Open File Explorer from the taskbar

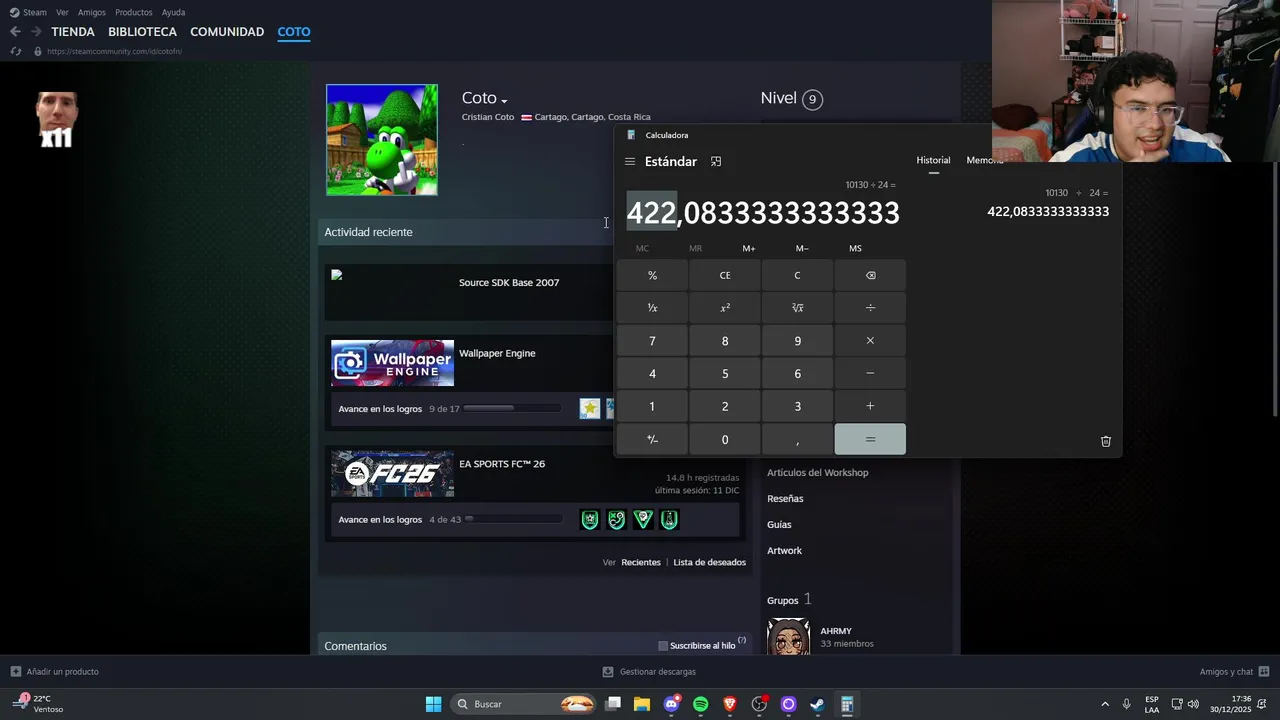click(x=642, y=704)
